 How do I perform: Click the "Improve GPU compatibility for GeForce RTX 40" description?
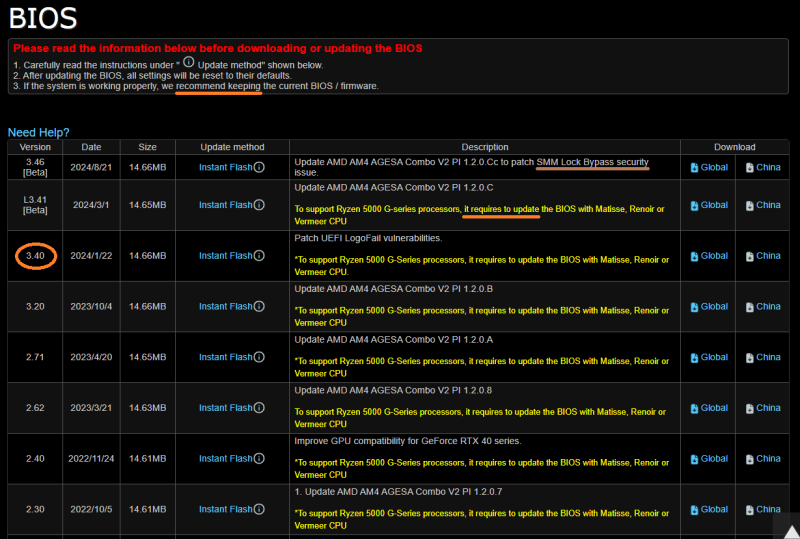click(408, 441)
